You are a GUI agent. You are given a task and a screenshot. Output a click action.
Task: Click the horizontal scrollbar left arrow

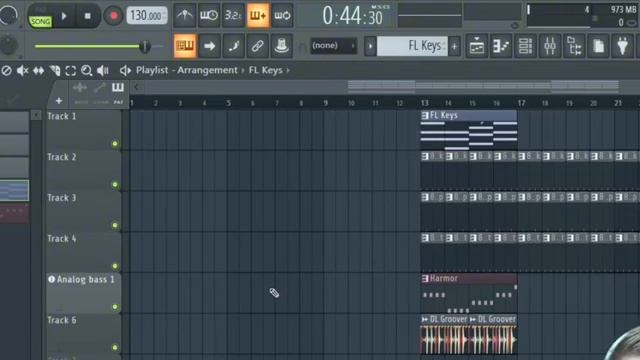tap(136, 87)
